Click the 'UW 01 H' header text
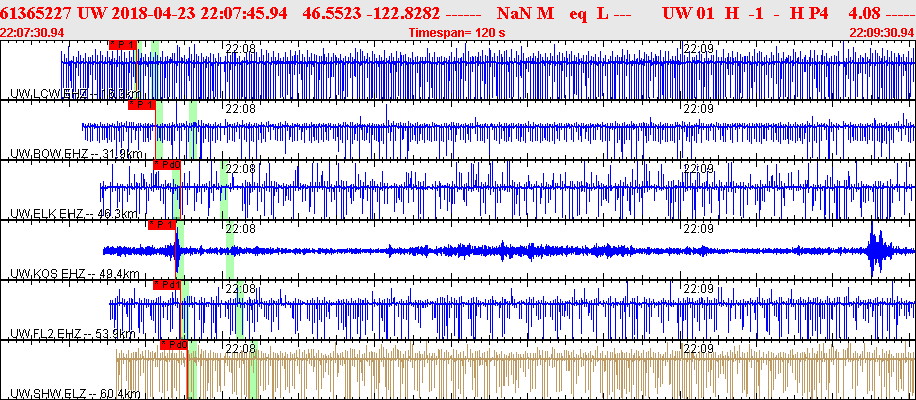916x400 pixels. tap(700, 13)
